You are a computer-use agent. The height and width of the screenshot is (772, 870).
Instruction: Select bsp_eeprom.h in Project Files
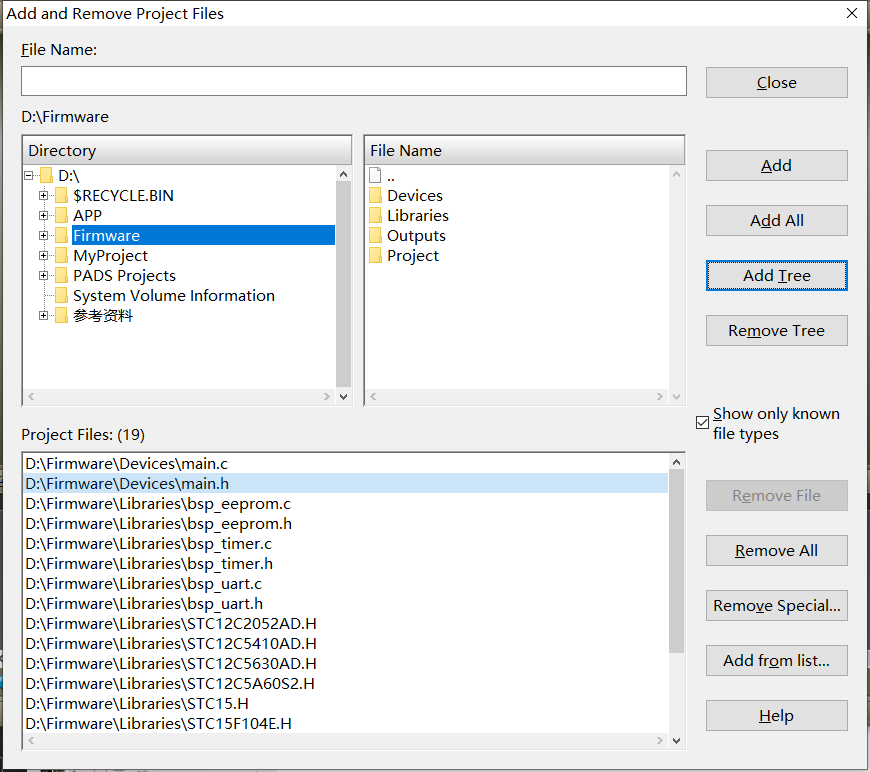coord(346,523)
